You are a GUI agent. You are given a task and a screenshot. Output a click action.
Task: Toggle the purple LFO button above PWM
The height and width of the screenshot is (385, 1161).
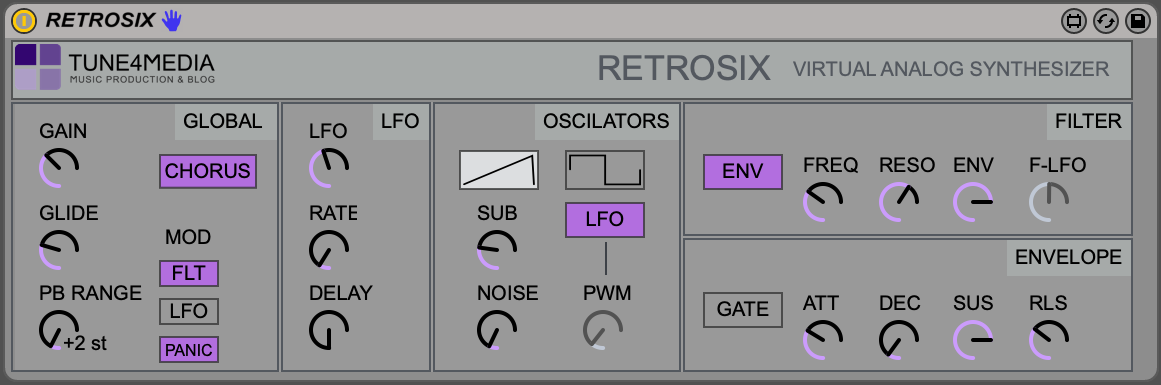point(605,220)
